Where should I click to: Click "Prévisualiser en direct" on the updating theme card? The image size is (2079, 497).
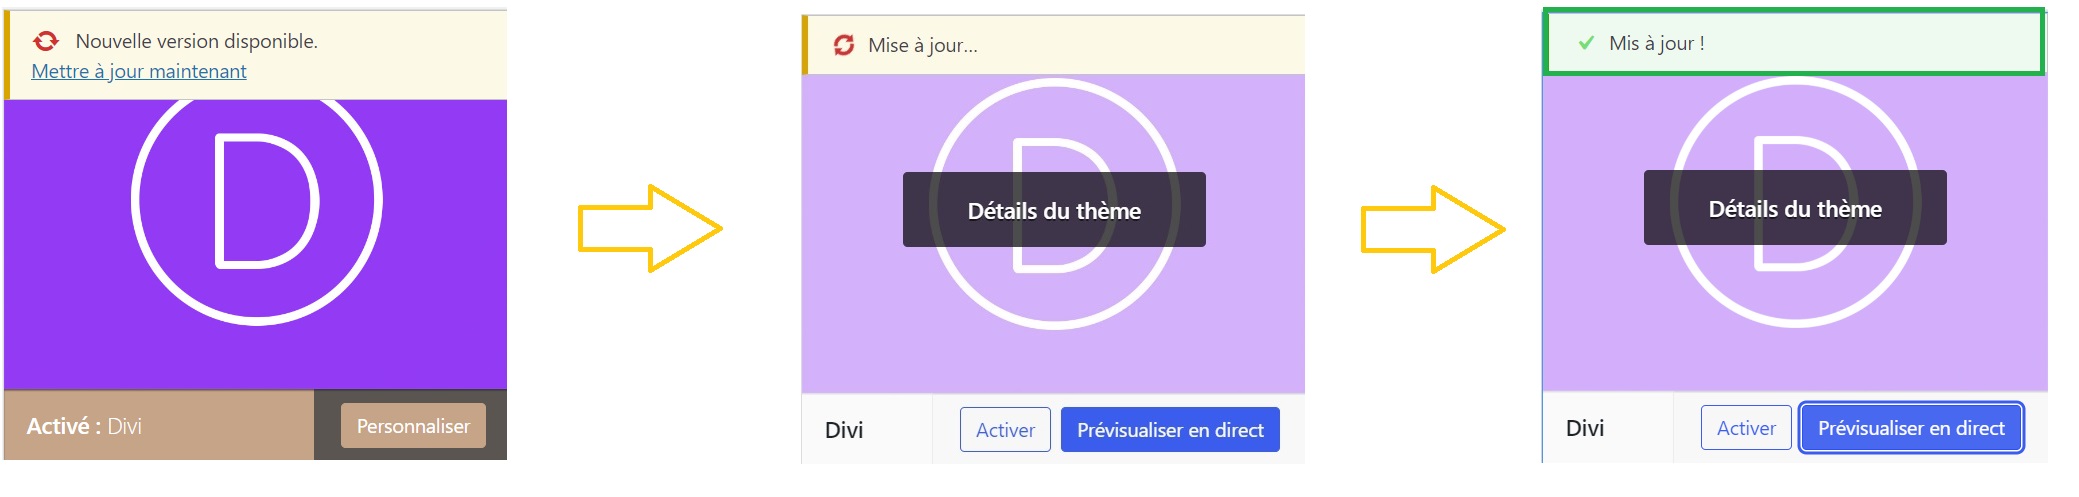(x=1170, y=430)
